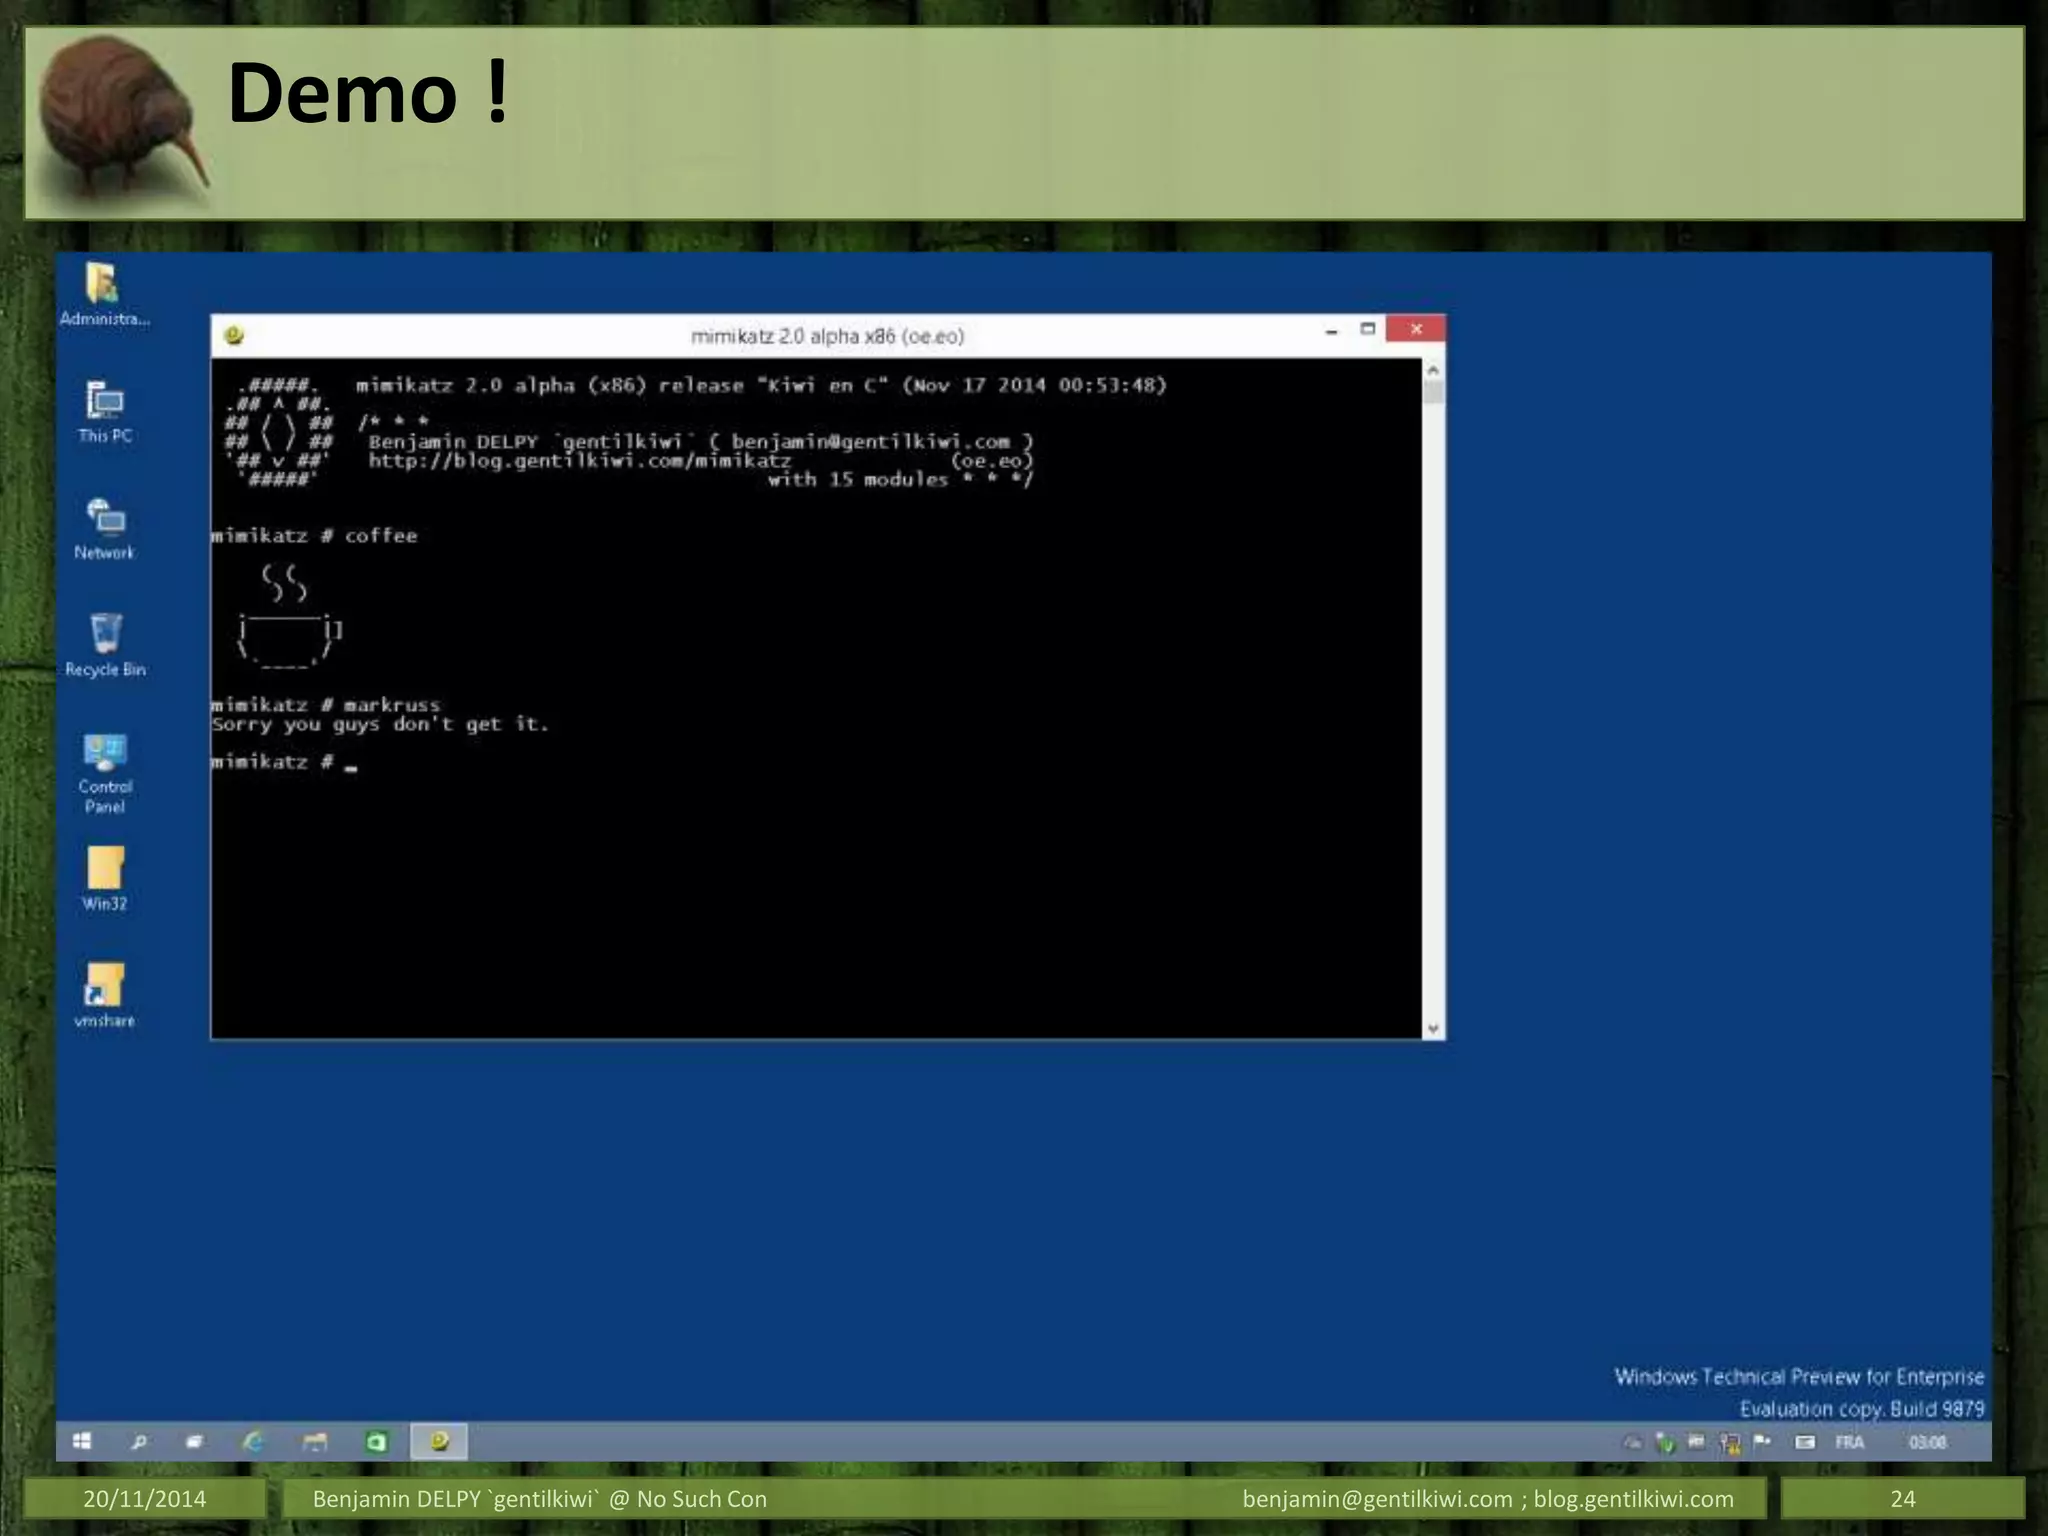This screenshot has height=1536, width=2048.
Task: Click 'Windows Technical Preview for Enterprise' watermark text
Action: [1799, 1377]
